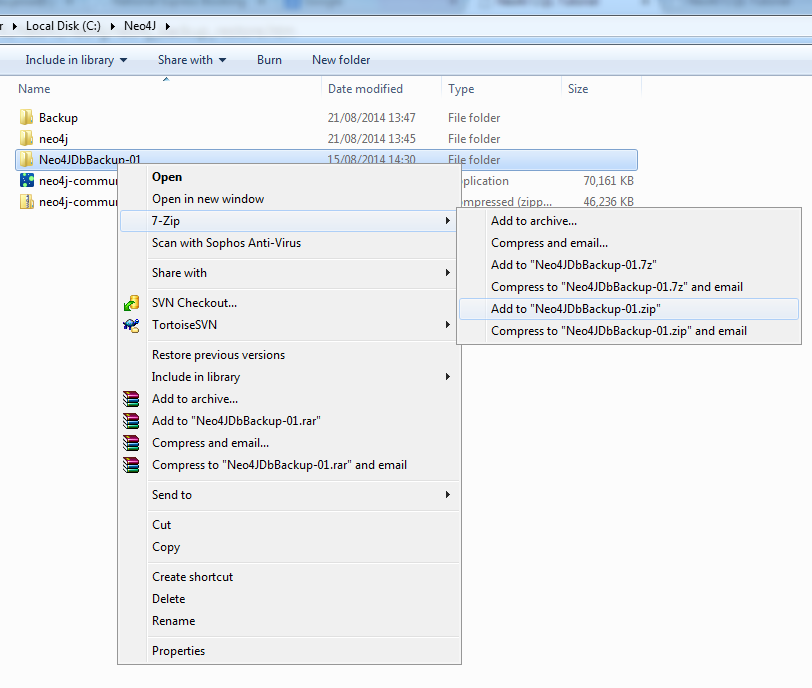This screenshot has width=812, height=688.
Task: Select the neo4j folder name
Action: [53, 139]
